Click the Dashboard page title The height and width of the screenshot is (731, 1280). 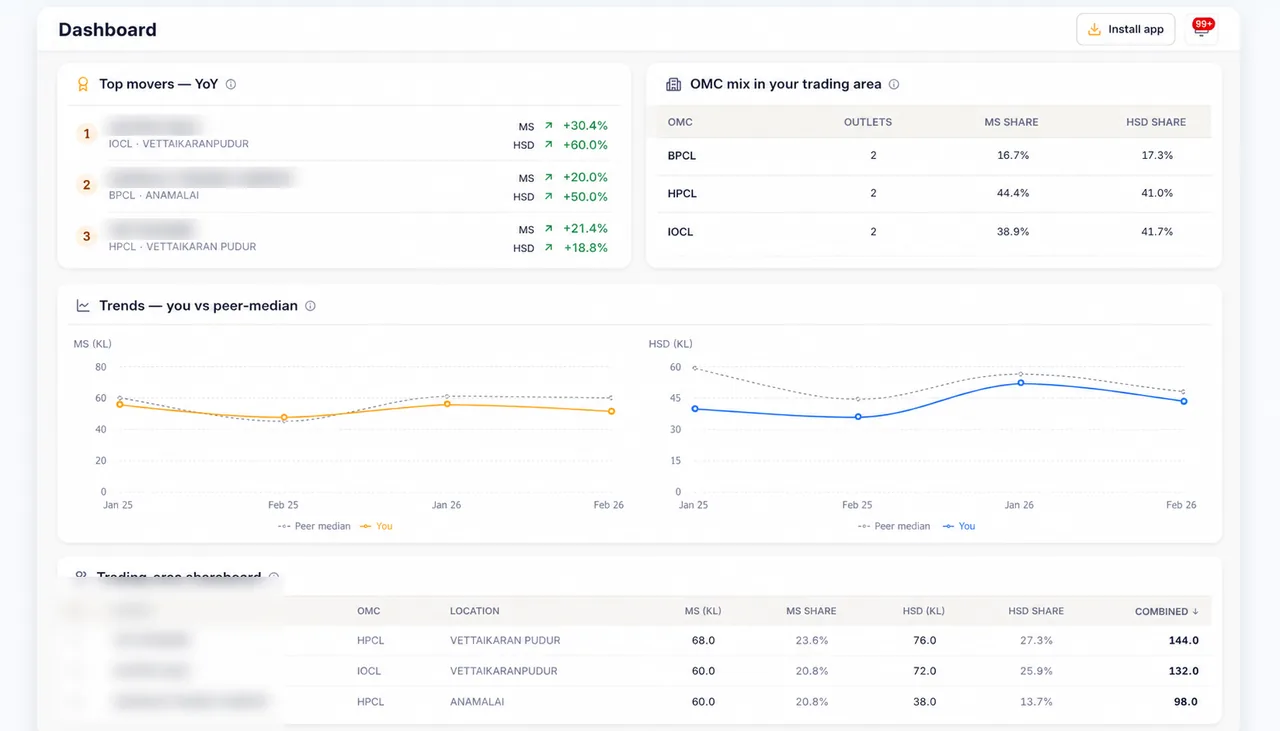pos(107,30)
